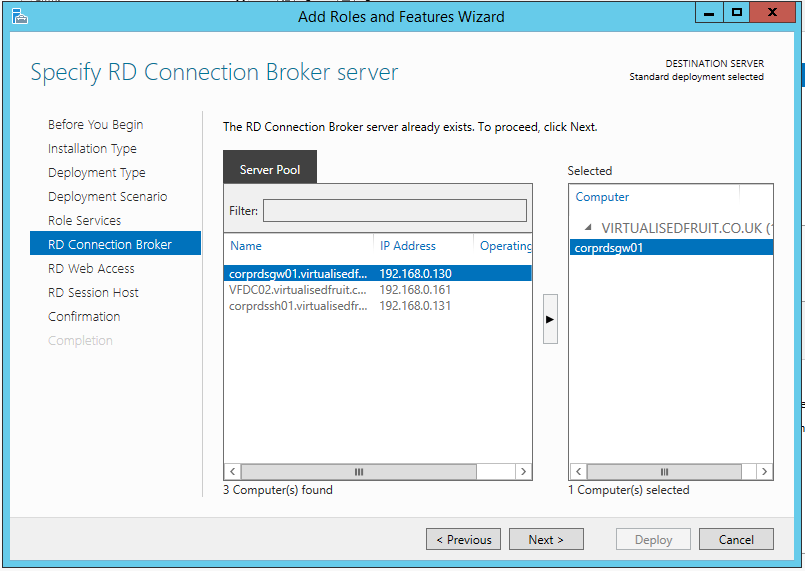Cancel the wizard
This screenshot has width=805, height=571.
pyautogui.click(x=736, y=539)
